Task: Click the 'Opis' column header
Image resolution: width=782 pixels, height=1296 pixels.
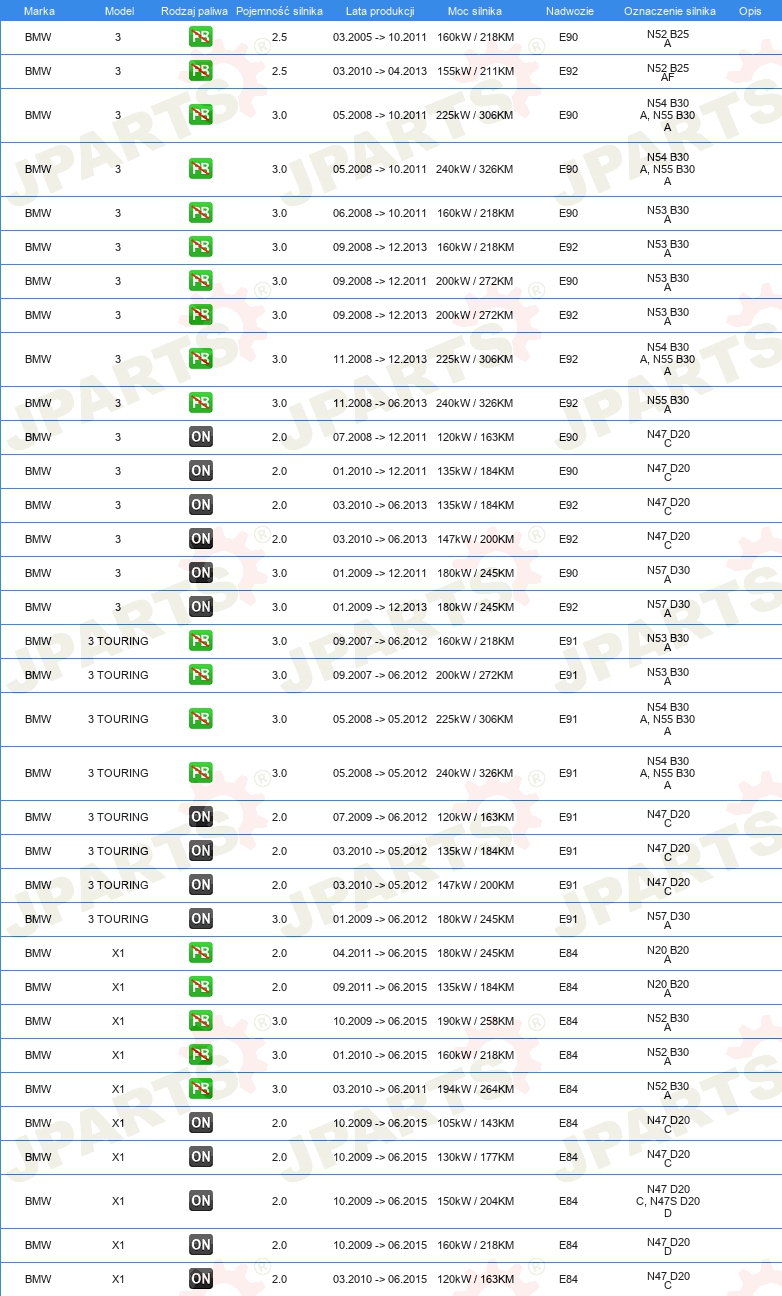Action: (x=749, y=11)
